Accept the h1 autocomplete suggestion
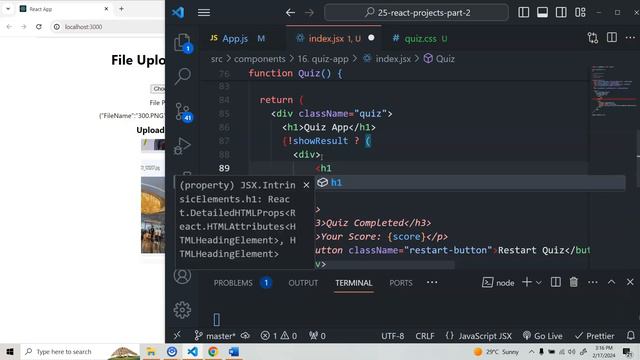This screenshot has height=360, width=640. pyautogui.click(x=469, y=182)
